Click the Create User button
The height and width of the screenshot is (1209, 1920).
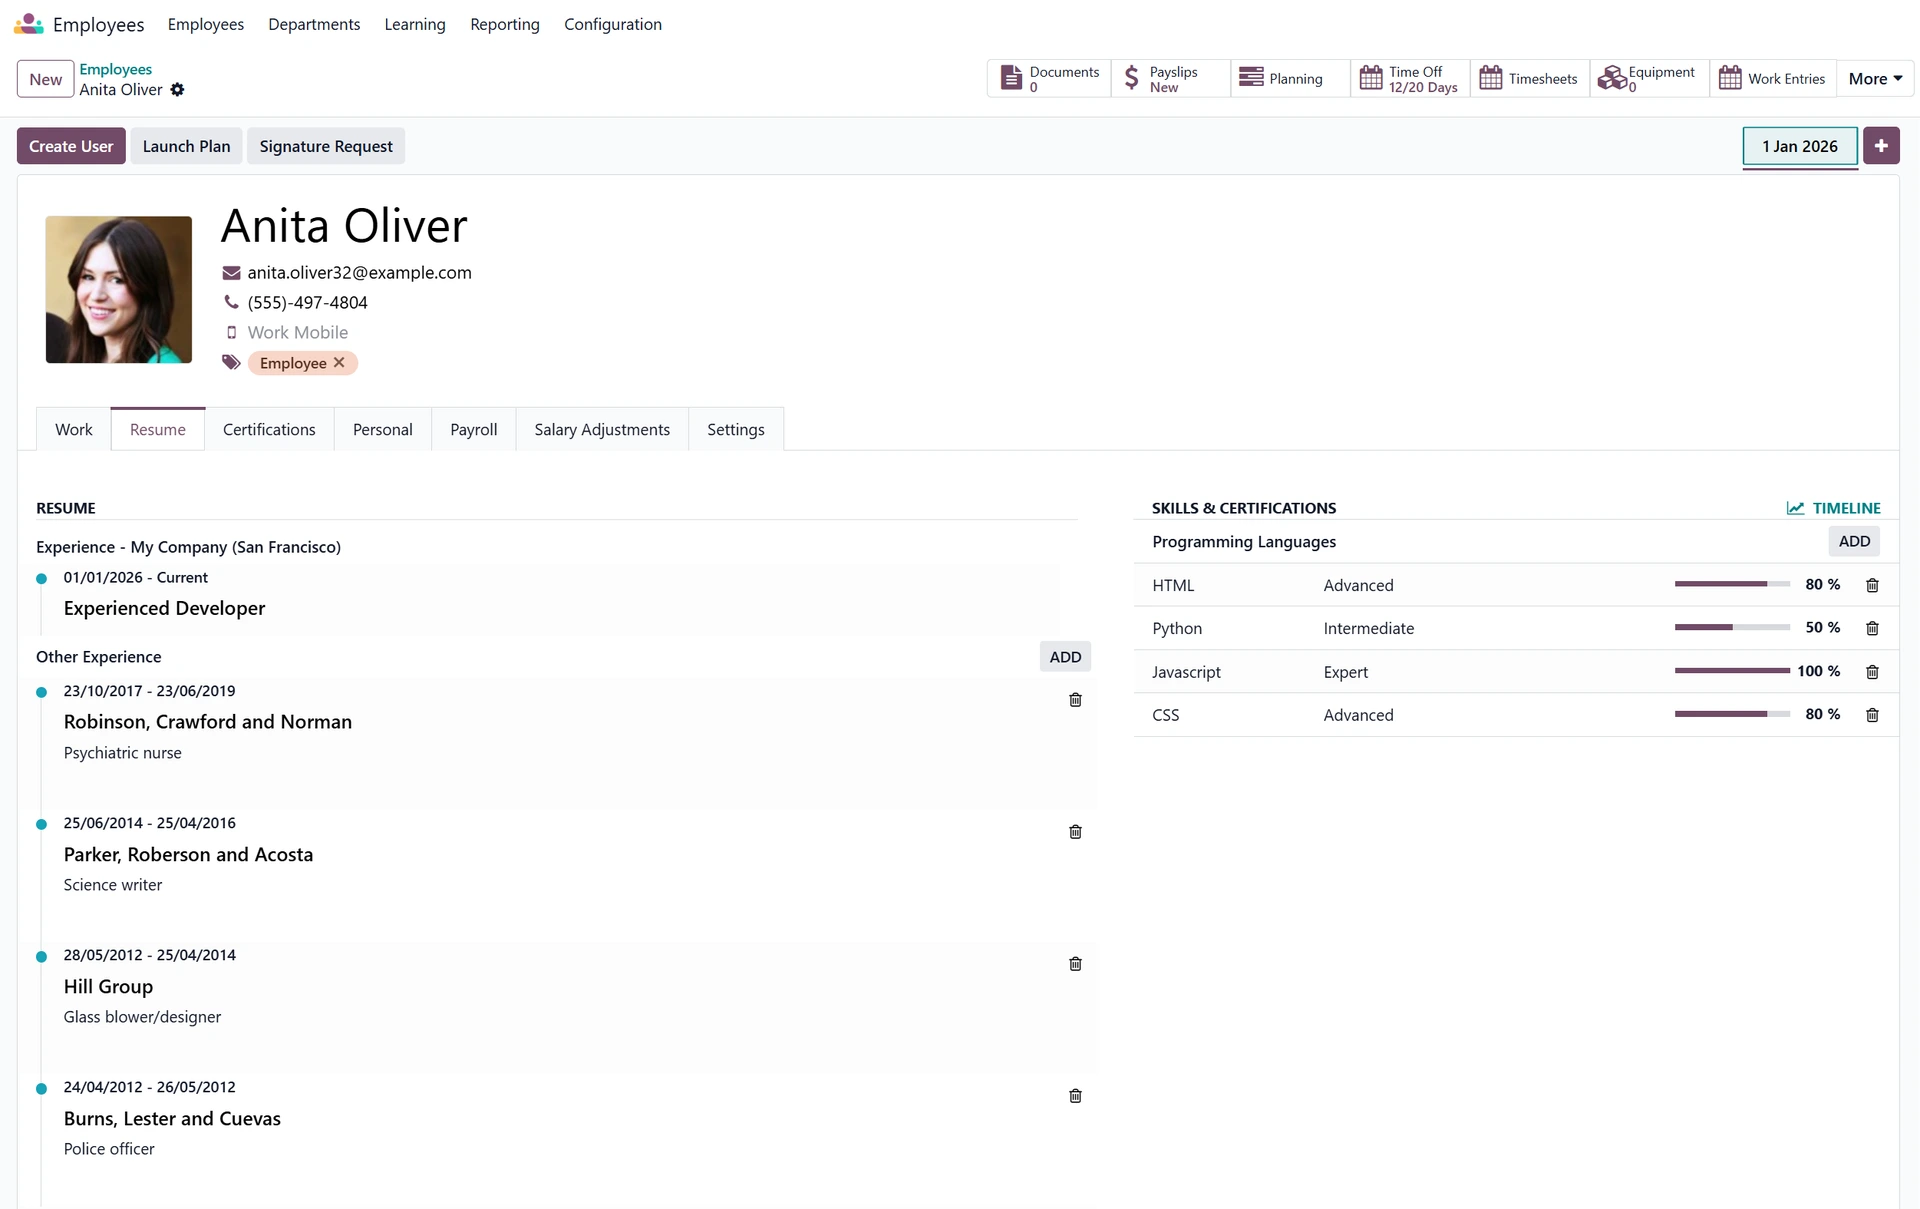point(71,146)
